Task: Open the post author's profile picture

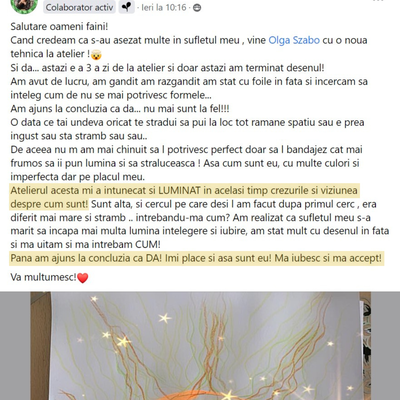Action: pyautogui.click(x=24, y=4)
